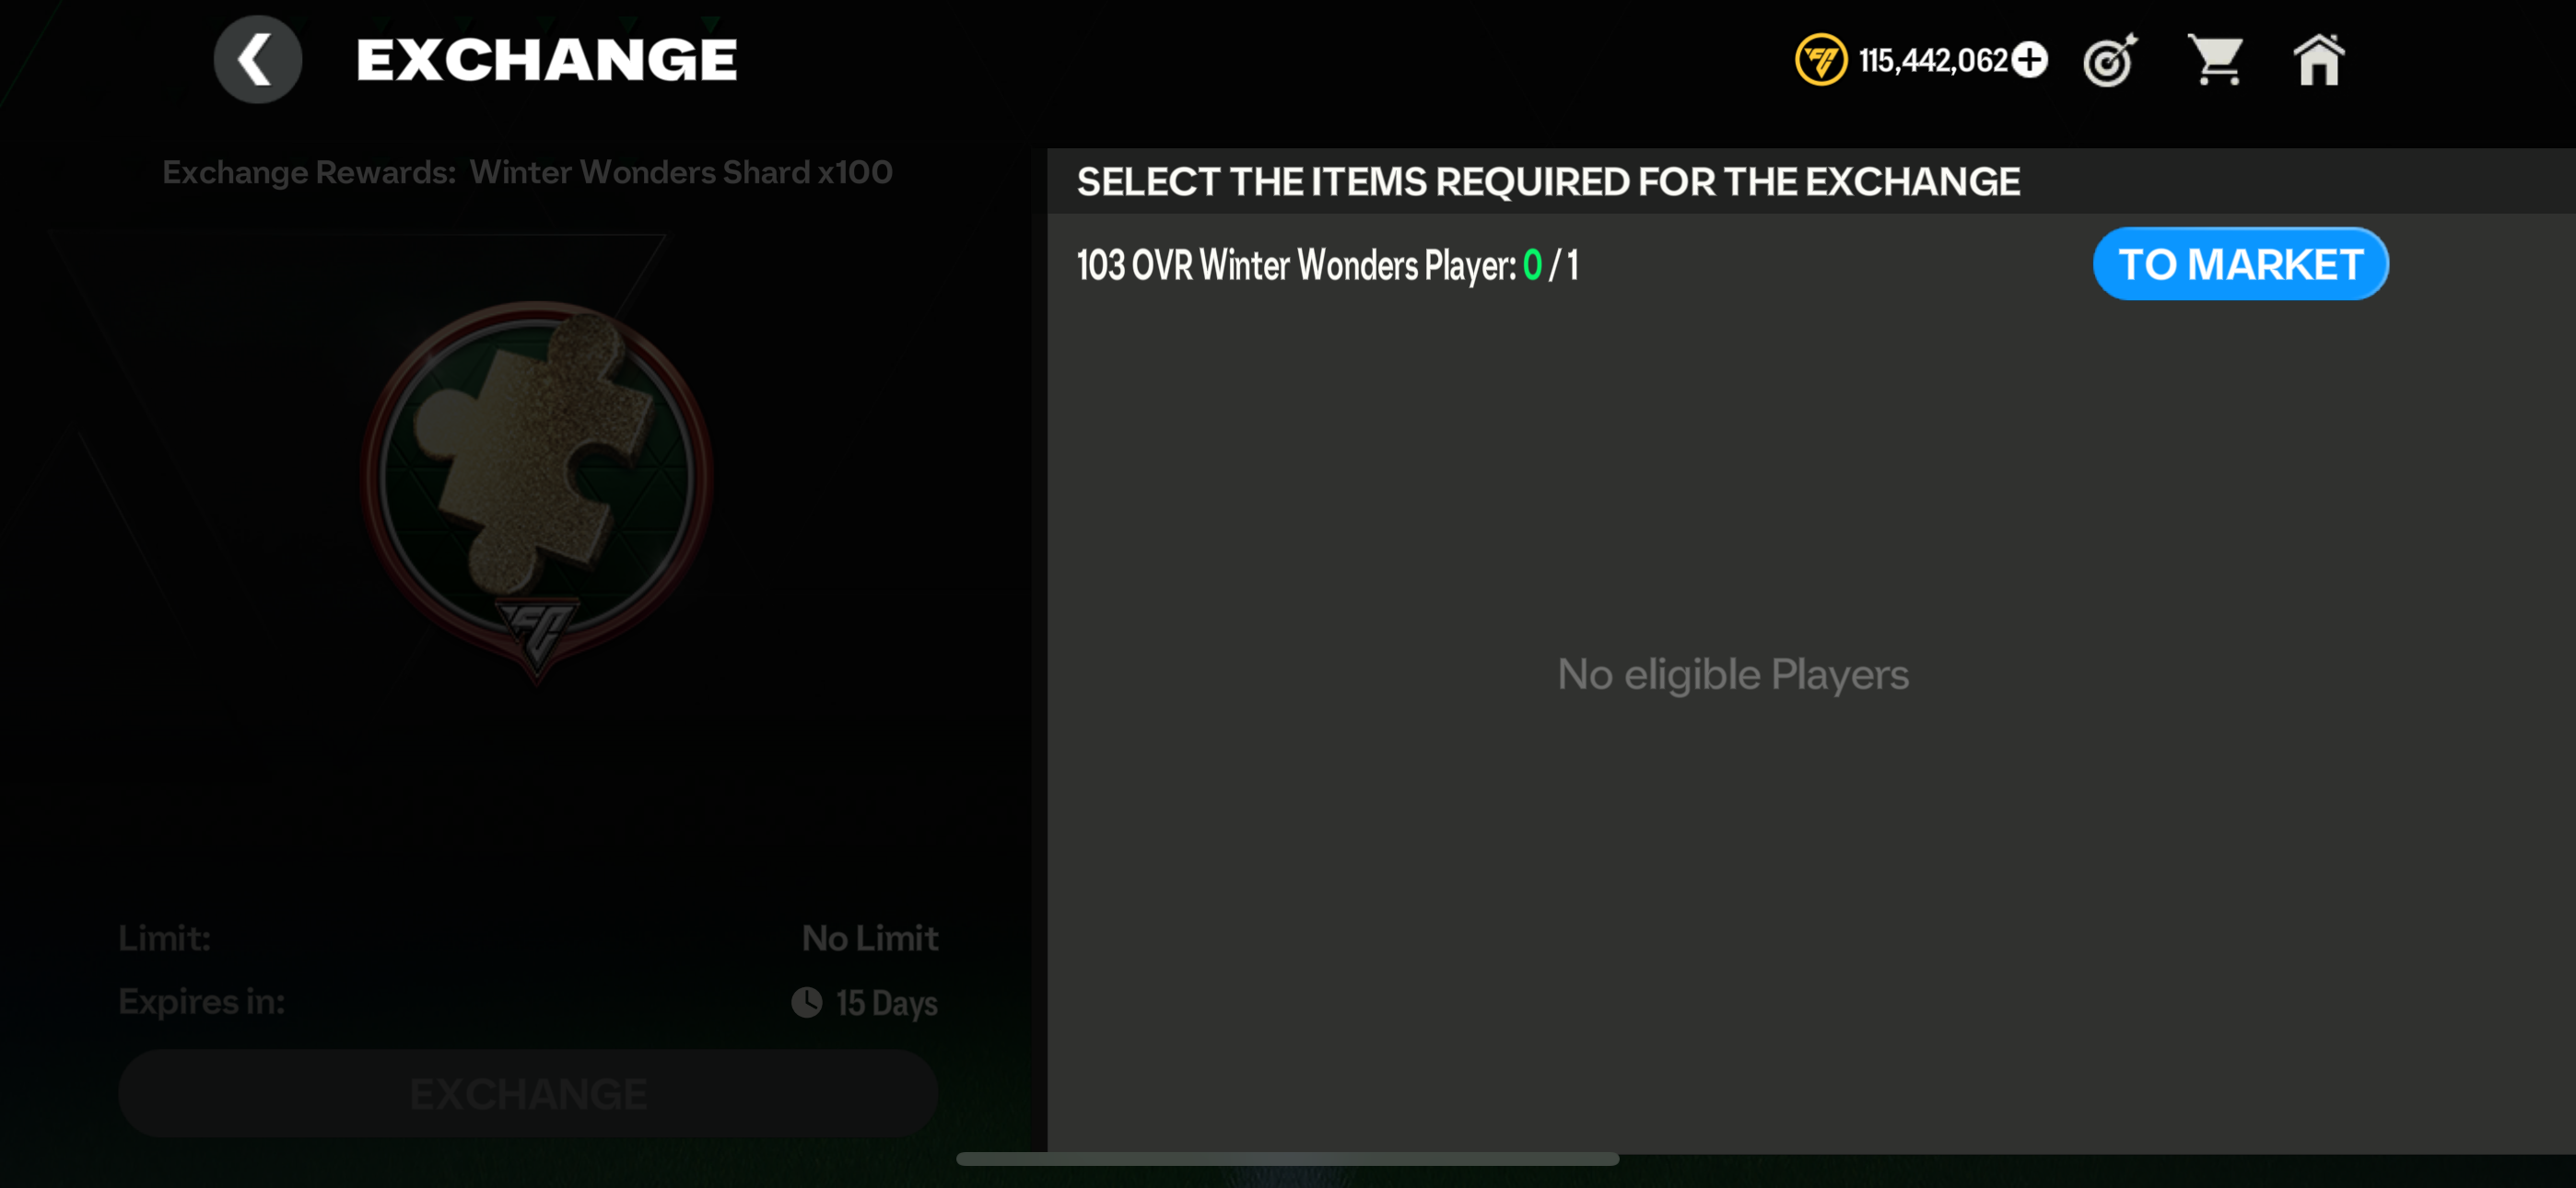Click the 15 Days expiry text
This screenshot has width=2576, height=1188.
click(886, 1002)
